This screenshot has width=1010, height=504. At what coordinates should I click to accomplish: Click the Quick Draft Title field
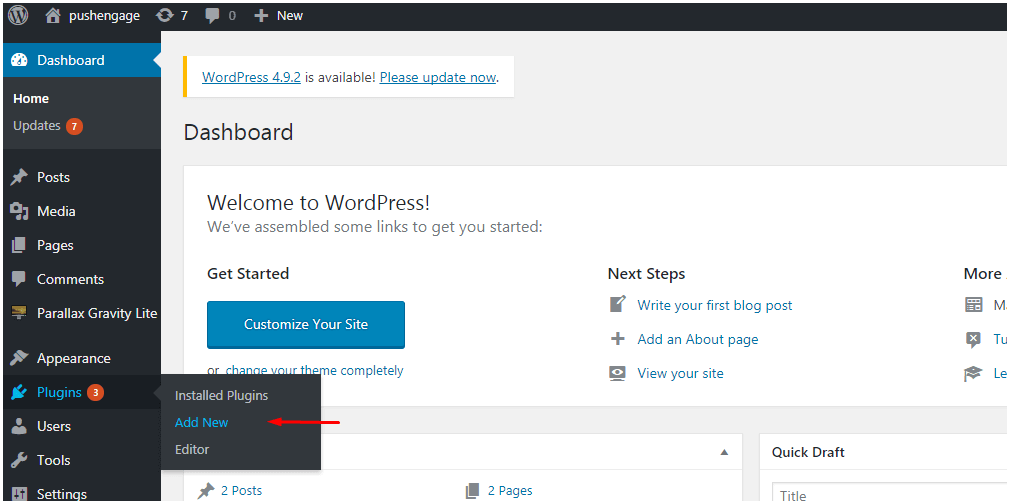coord(890,493)
